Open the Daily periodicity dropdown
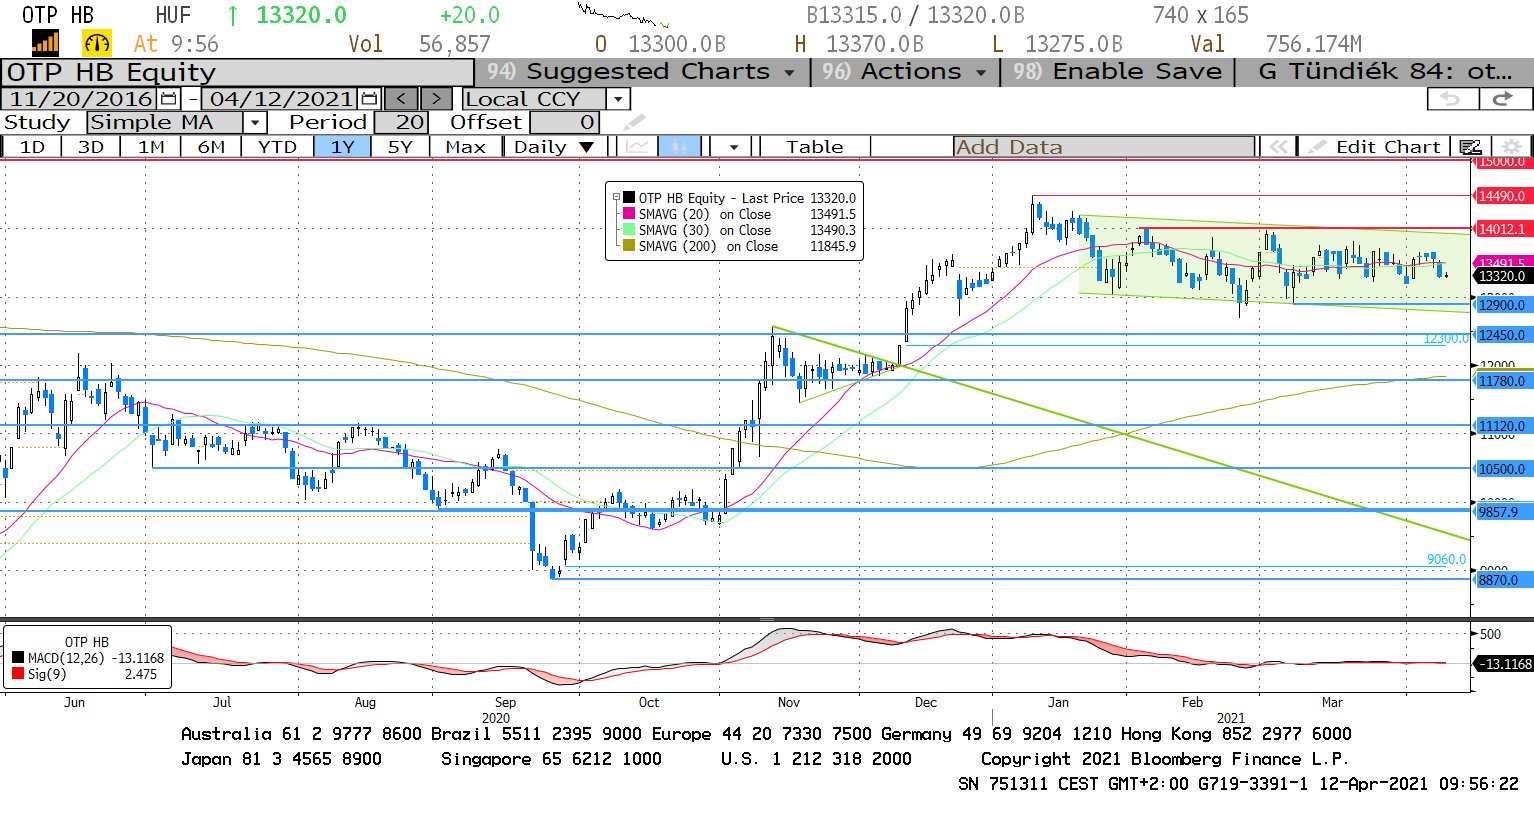This screenshot has height=813, width=1534. (587, 147)
